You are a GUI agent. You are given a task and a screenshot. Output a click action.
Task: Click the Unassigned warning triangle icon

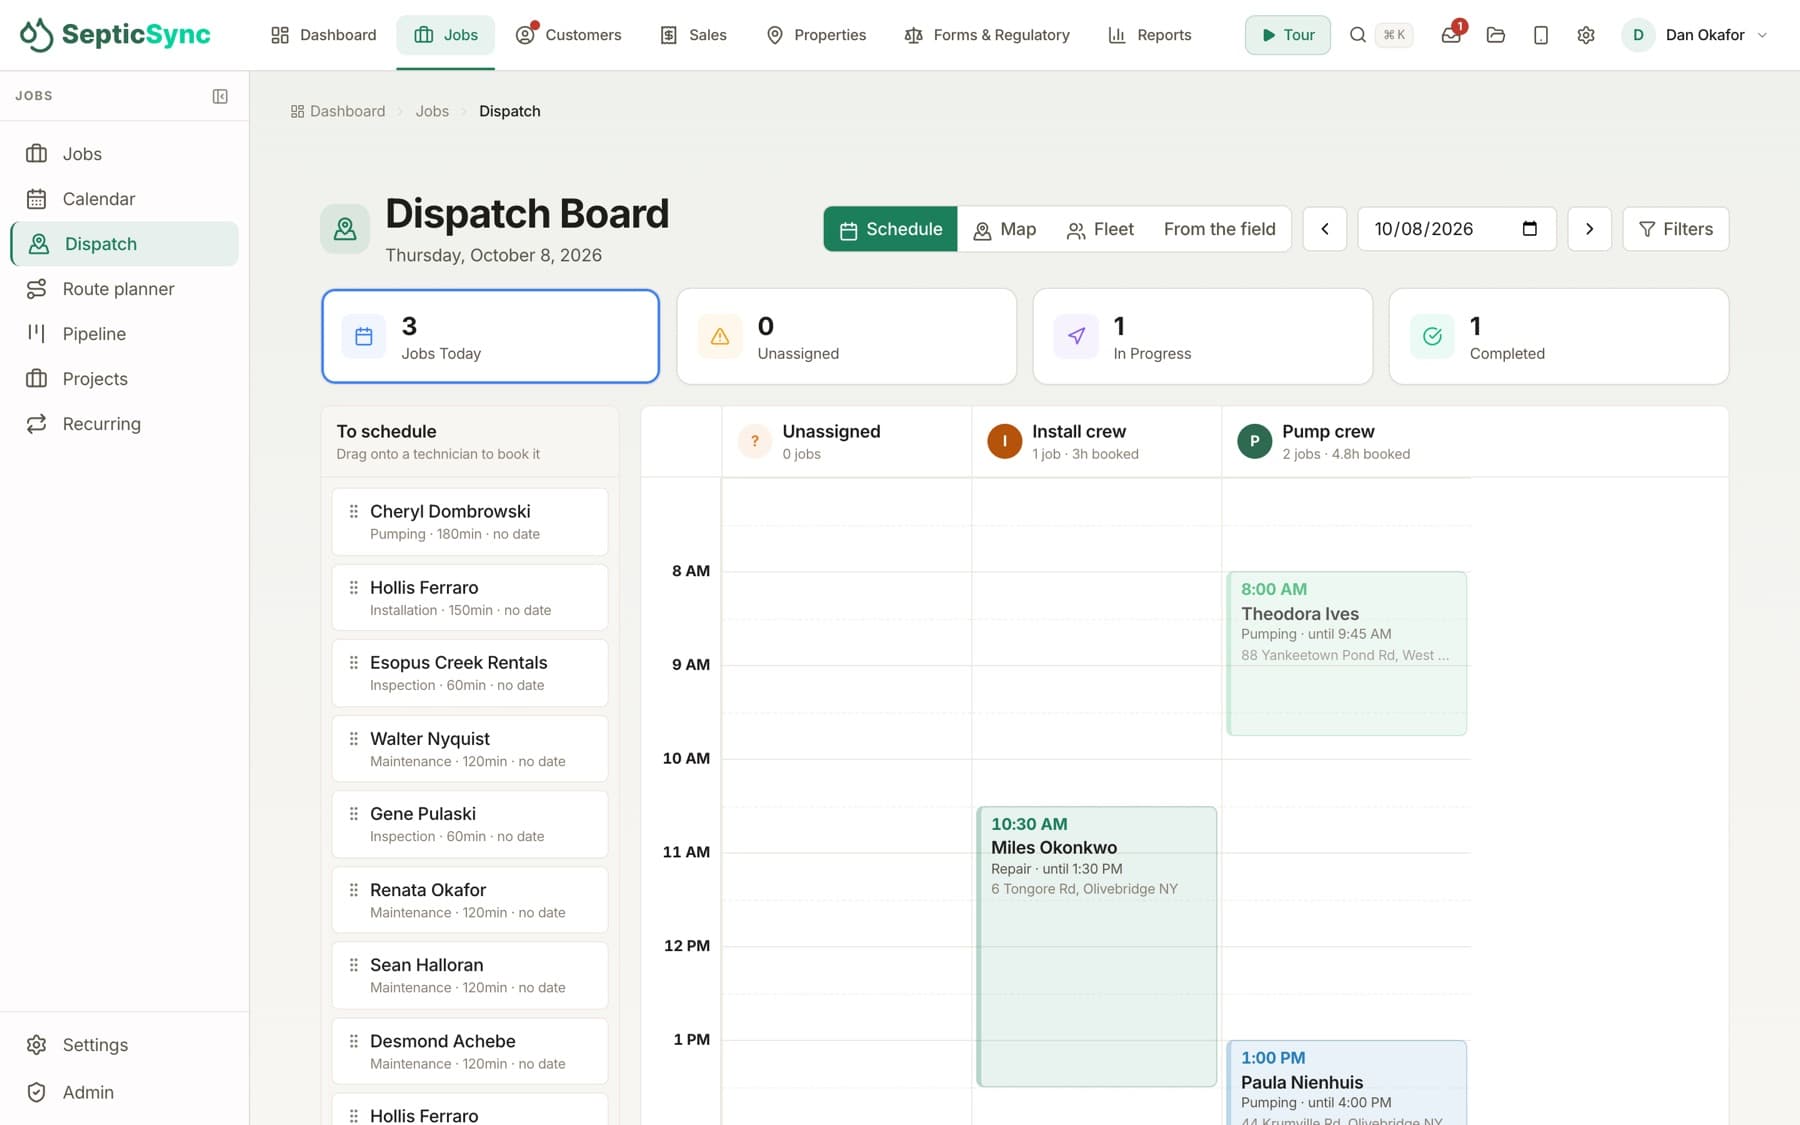[720, 336]
